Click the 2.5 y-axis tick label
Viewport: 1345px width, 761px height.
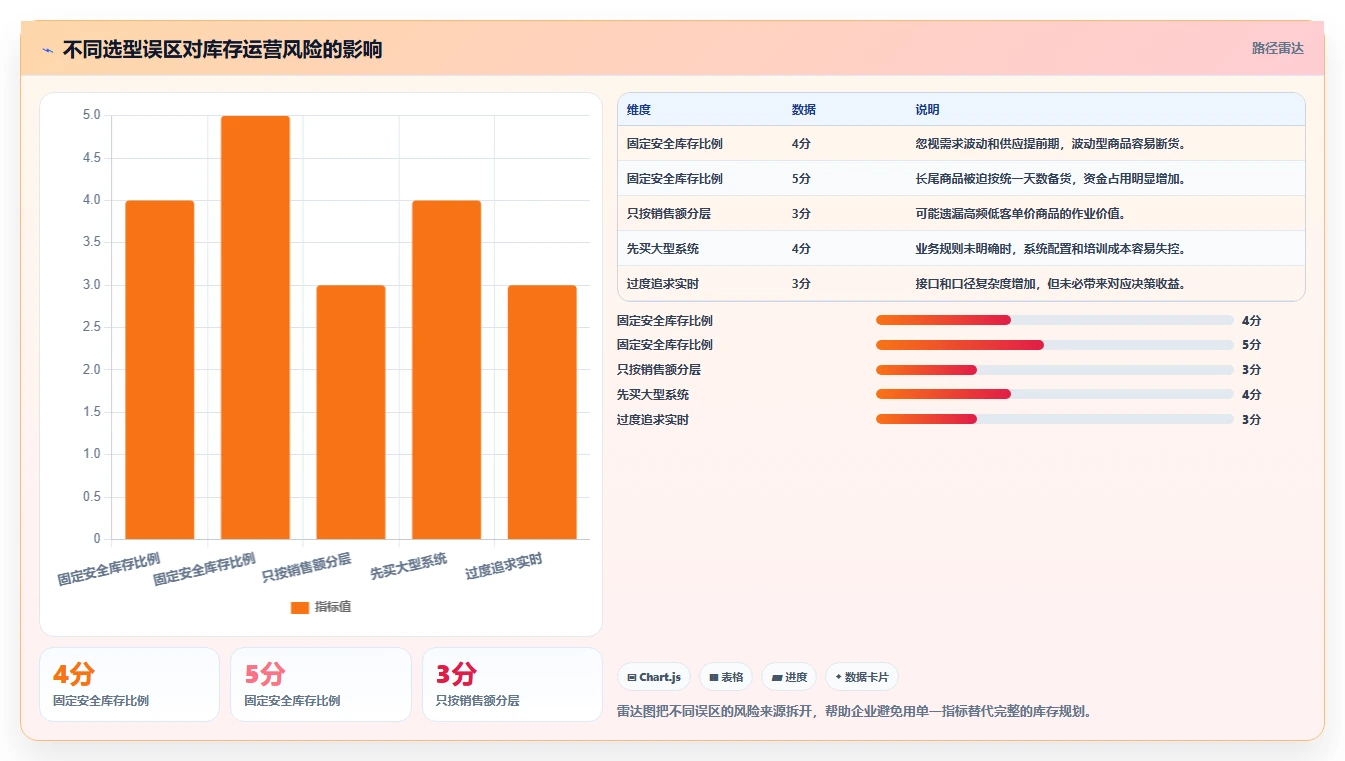[x=91, y=327]
